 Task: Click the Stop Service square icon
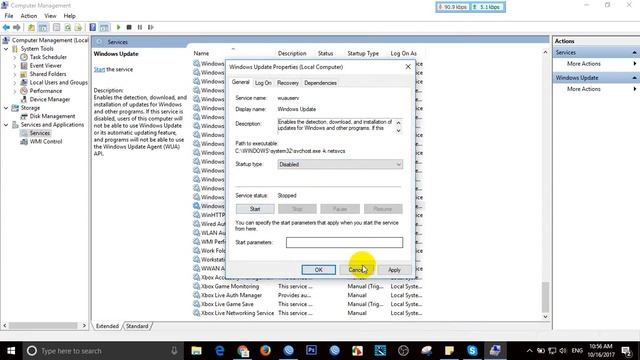pyautogui.click(x=129, y=27)
